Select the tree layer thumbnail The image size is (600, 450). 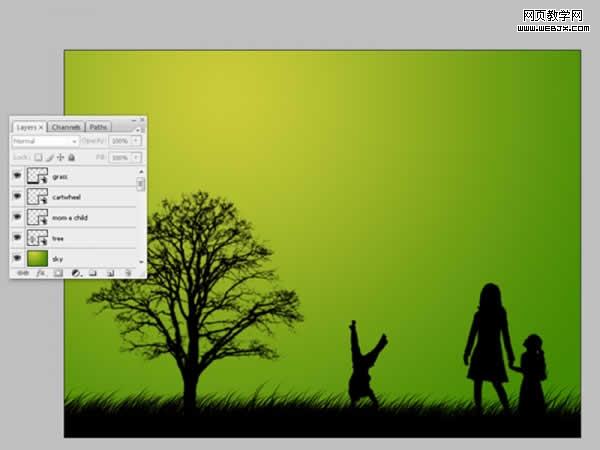[x=38, y=238]
